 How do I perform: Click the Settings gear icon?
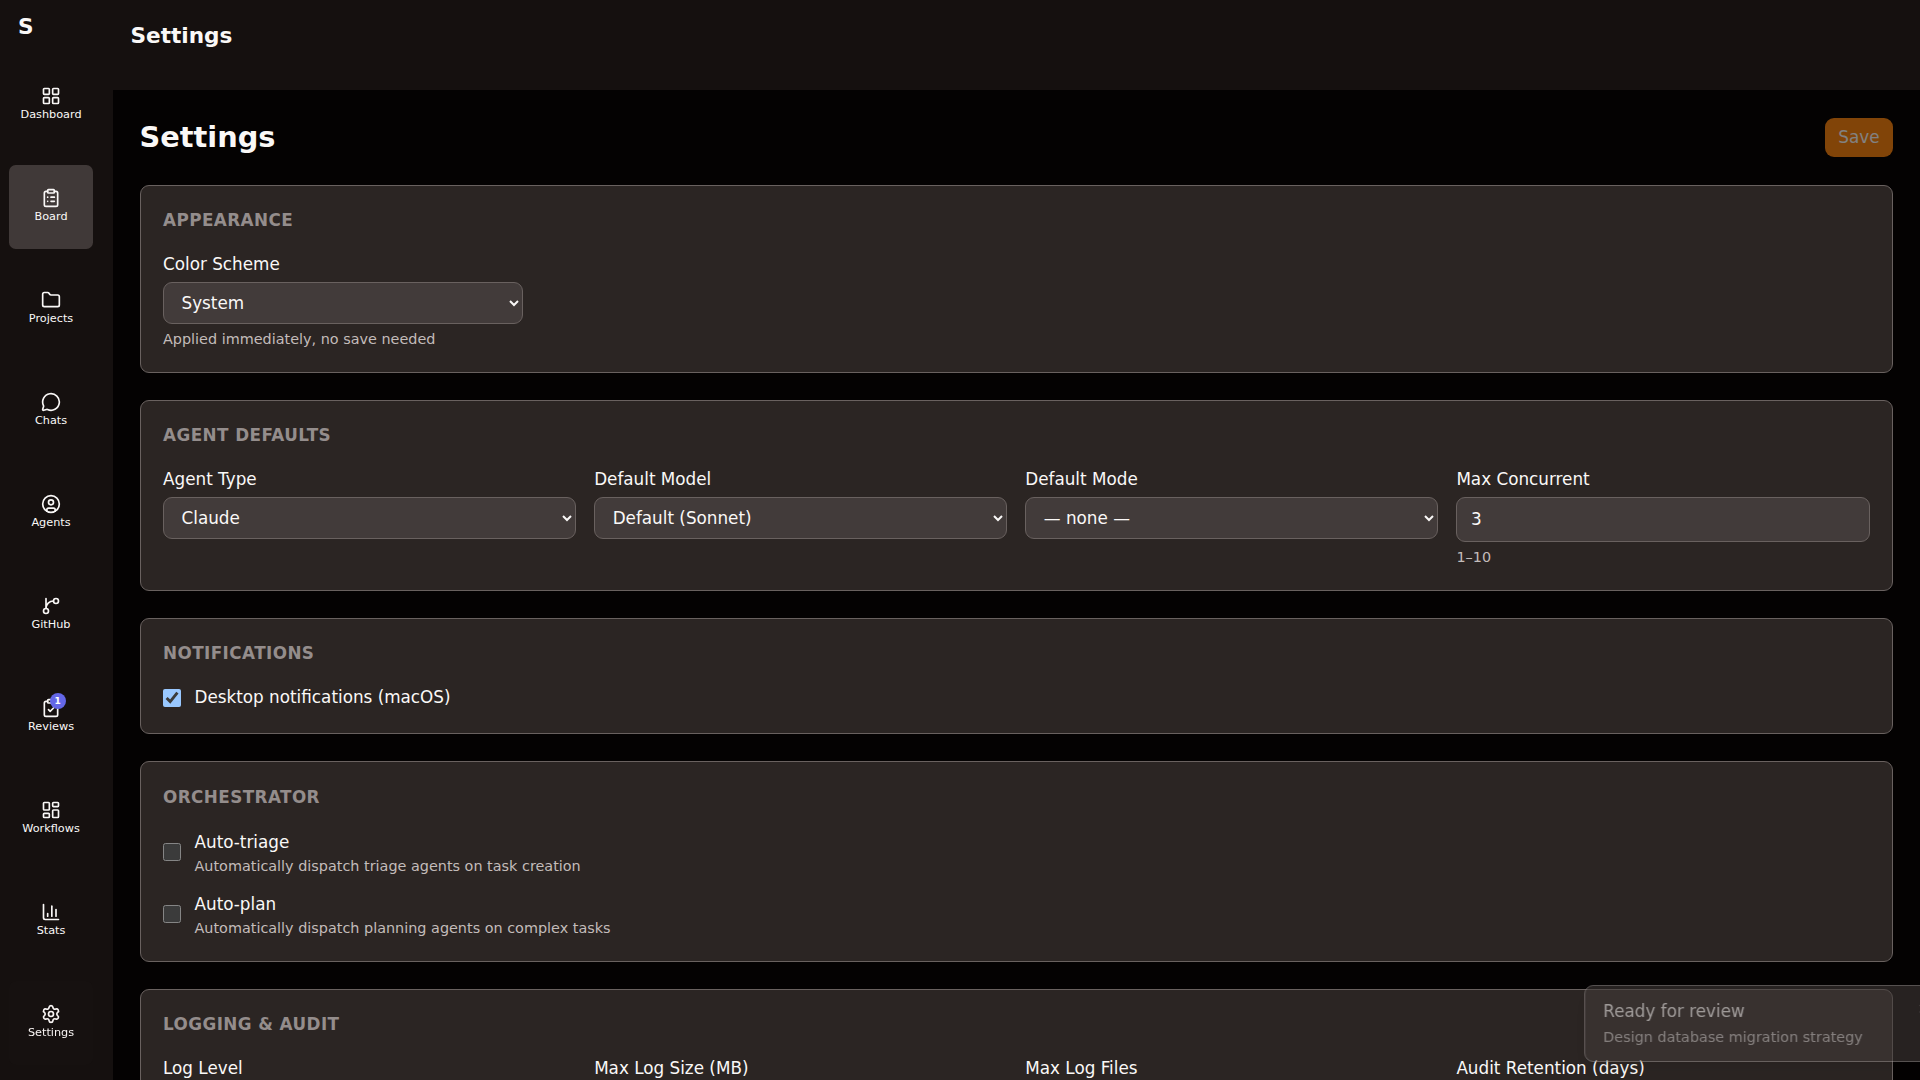51,1021
